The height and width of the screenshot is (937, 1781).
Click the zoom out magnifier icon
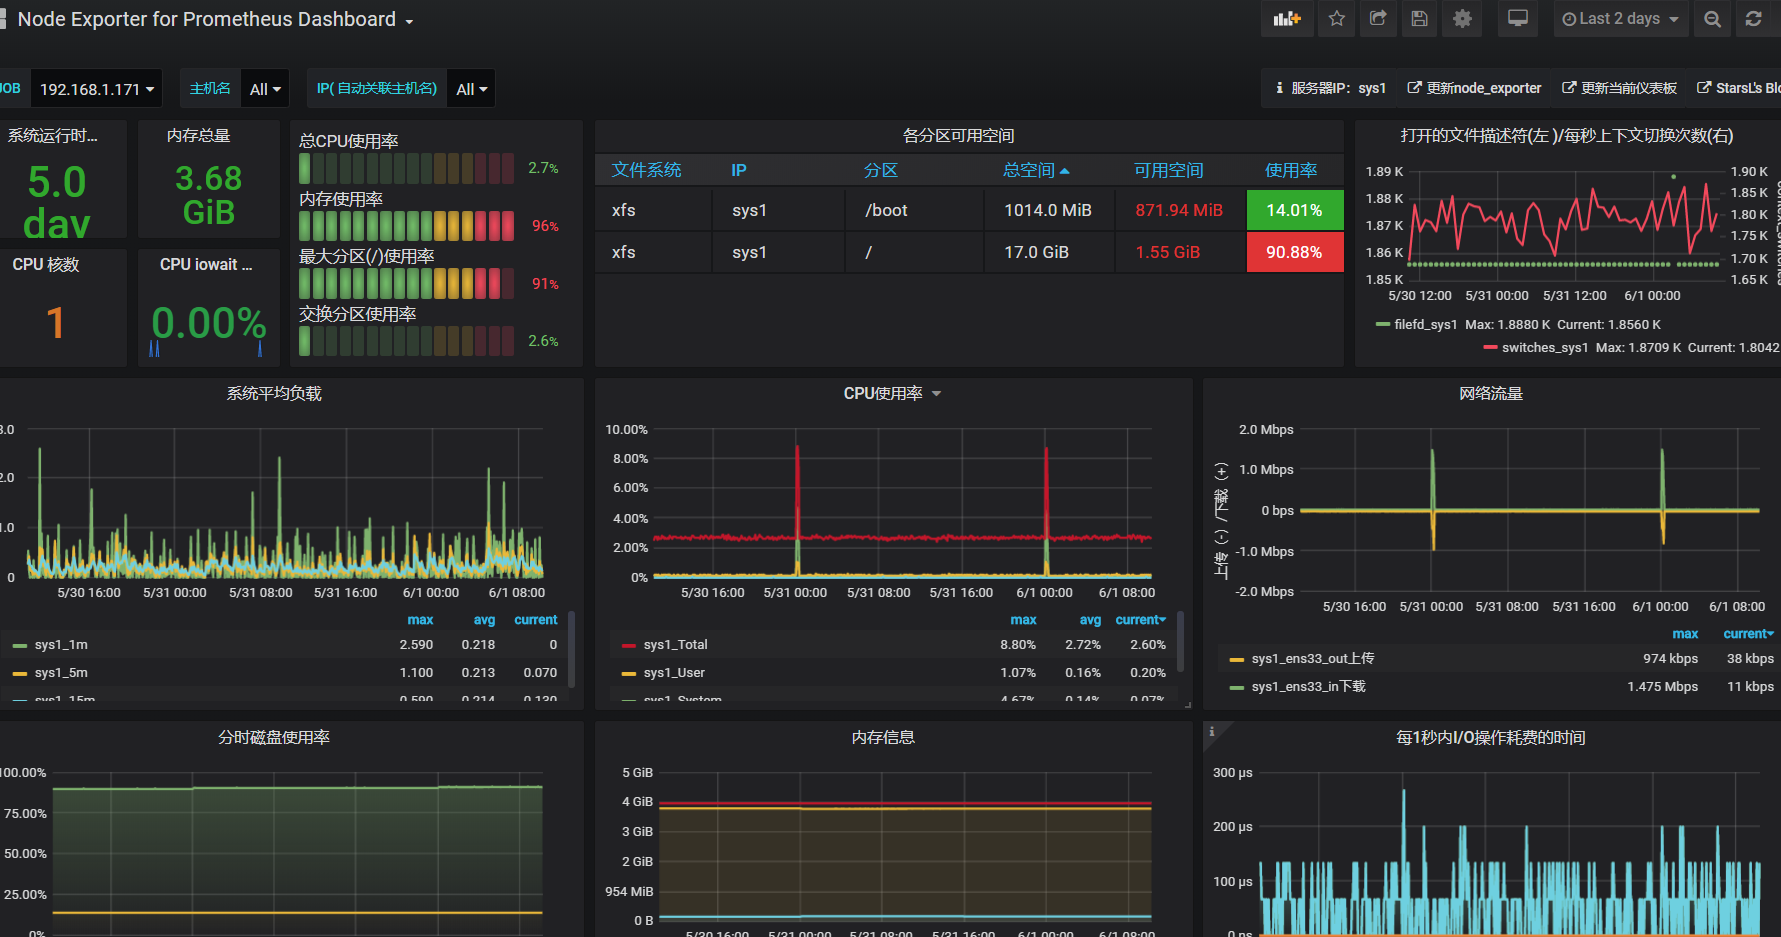[1713, 19]
